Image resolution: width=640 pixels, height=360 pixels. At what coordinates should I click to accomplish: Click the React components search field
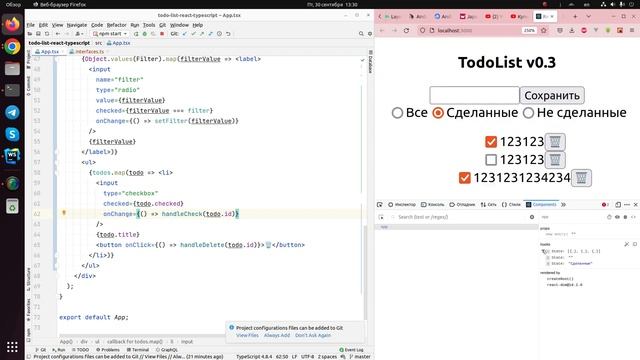459,217
